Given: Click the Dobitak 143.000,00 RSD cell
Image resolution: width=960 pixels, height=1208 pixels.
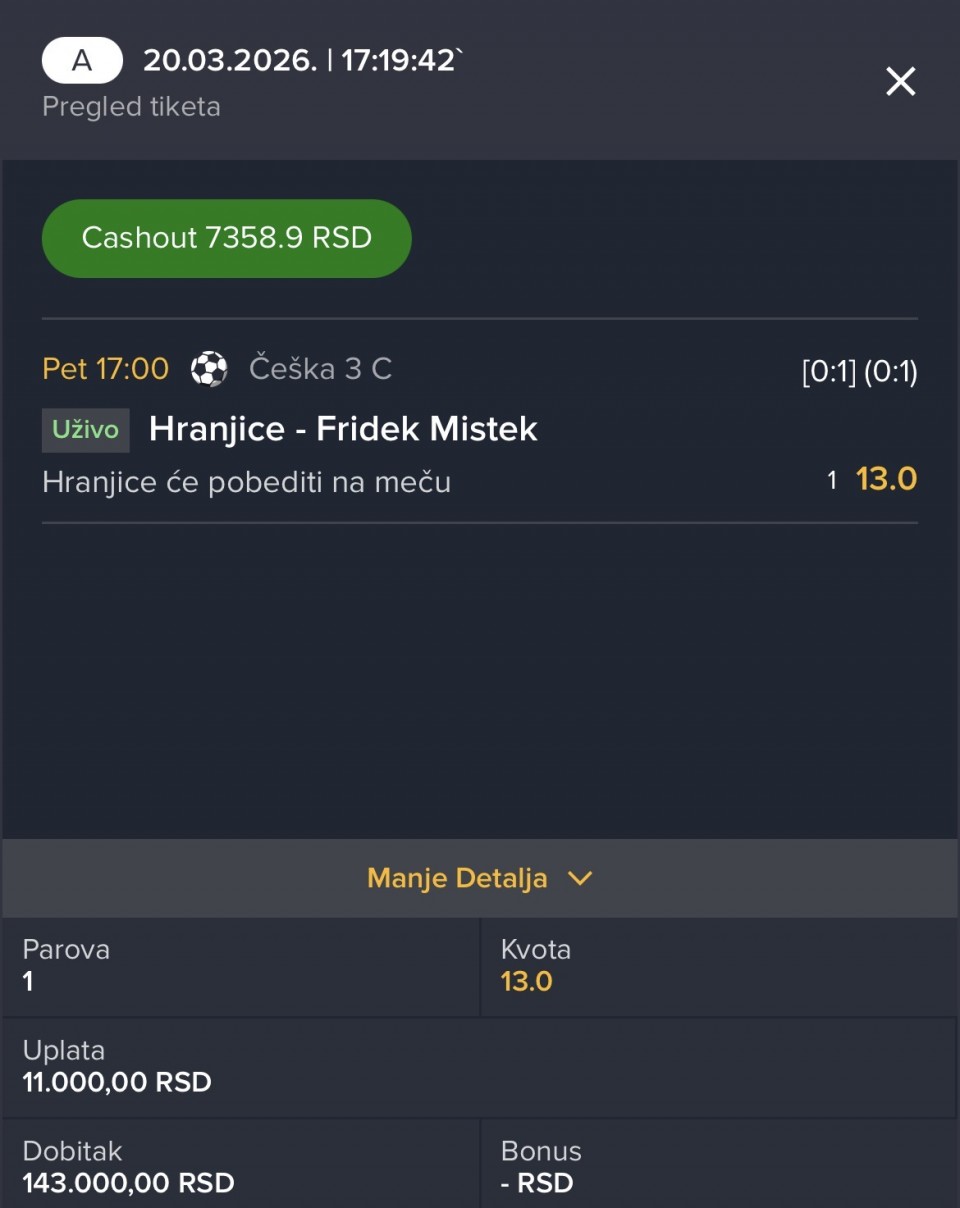Looking at the screenshot, I should pyautogui.click(x=240, y=1167).
